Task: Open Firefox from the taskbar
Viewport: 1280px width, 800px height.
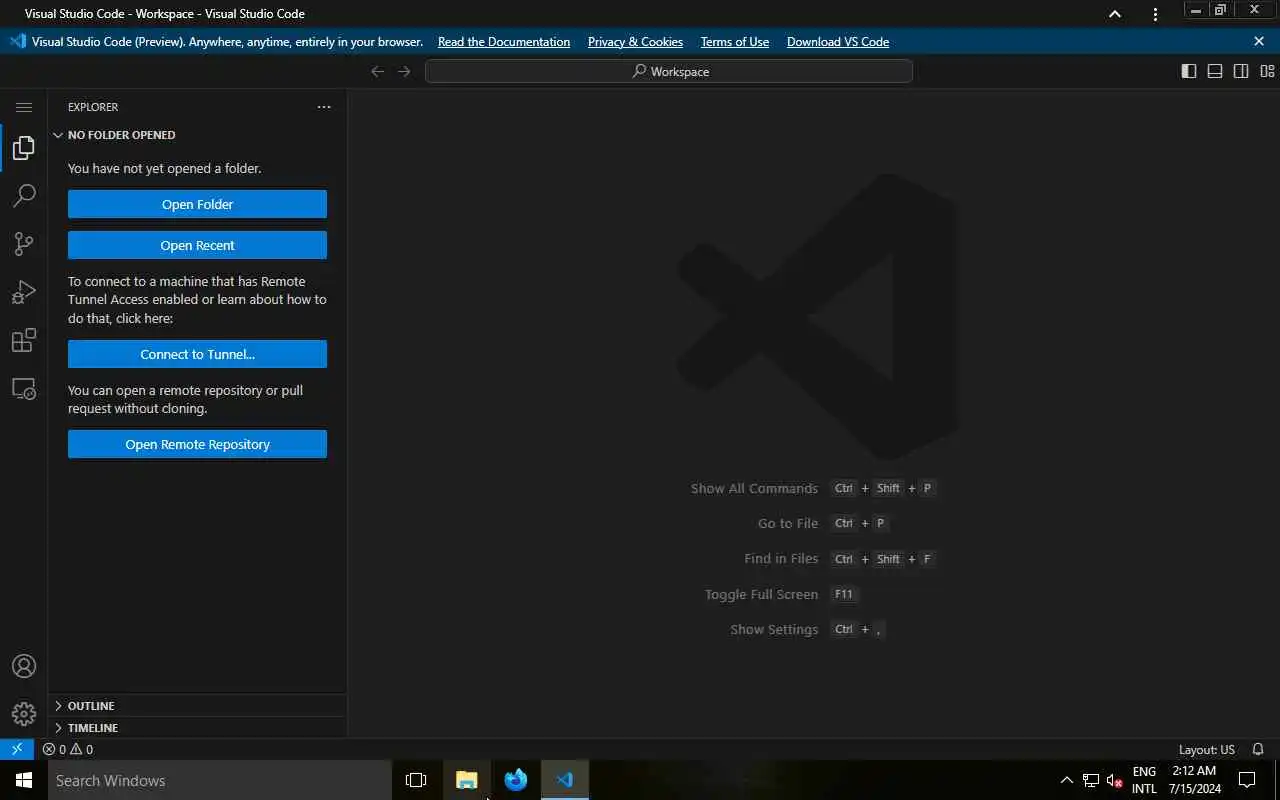Action: coord(516,780)
